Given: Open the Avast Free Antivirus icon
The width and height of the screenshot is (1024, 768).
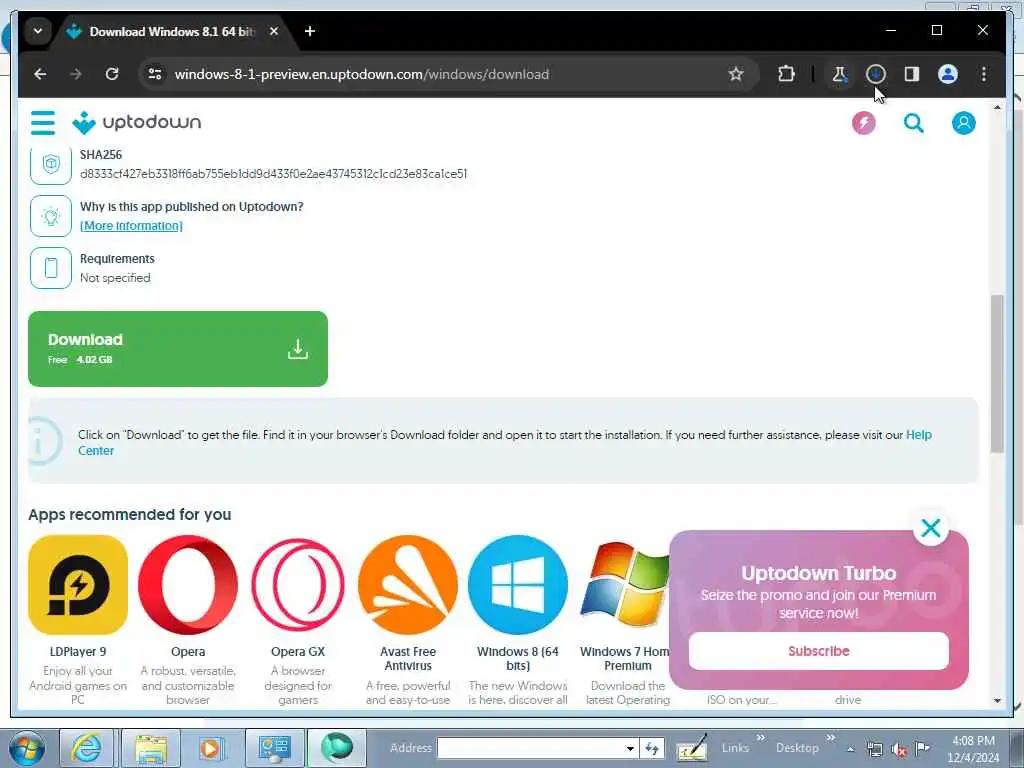Looking at the screenshot, I should point(408,584).
